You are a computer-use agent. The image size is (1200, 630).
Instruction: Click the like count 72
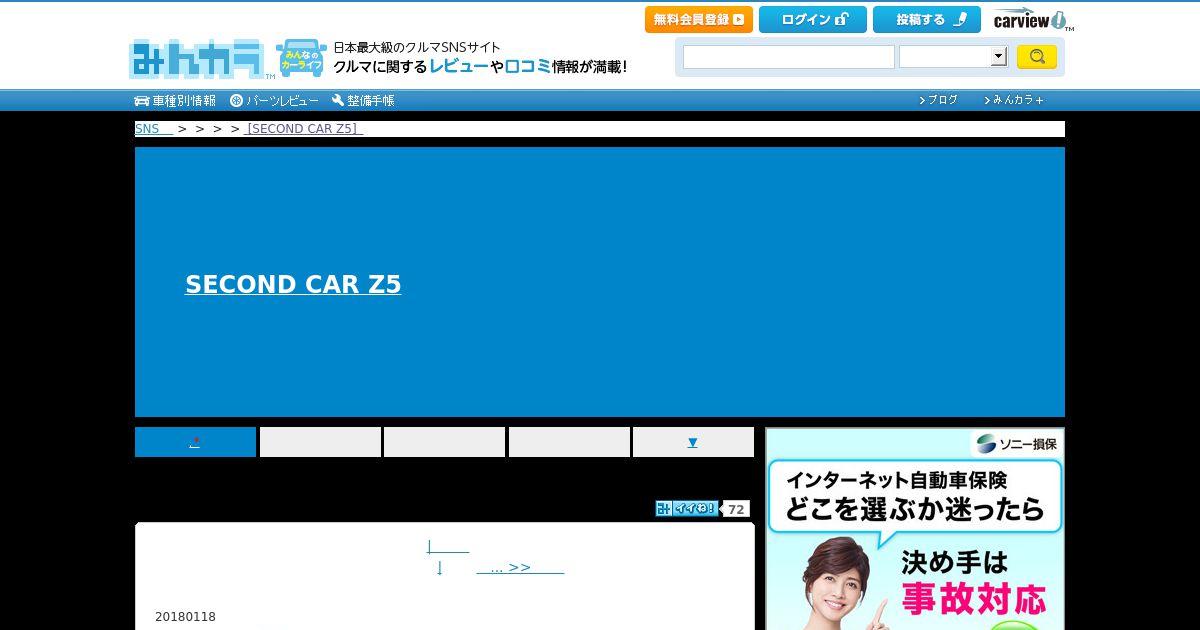pyautogui.click(x=736, y=509)
